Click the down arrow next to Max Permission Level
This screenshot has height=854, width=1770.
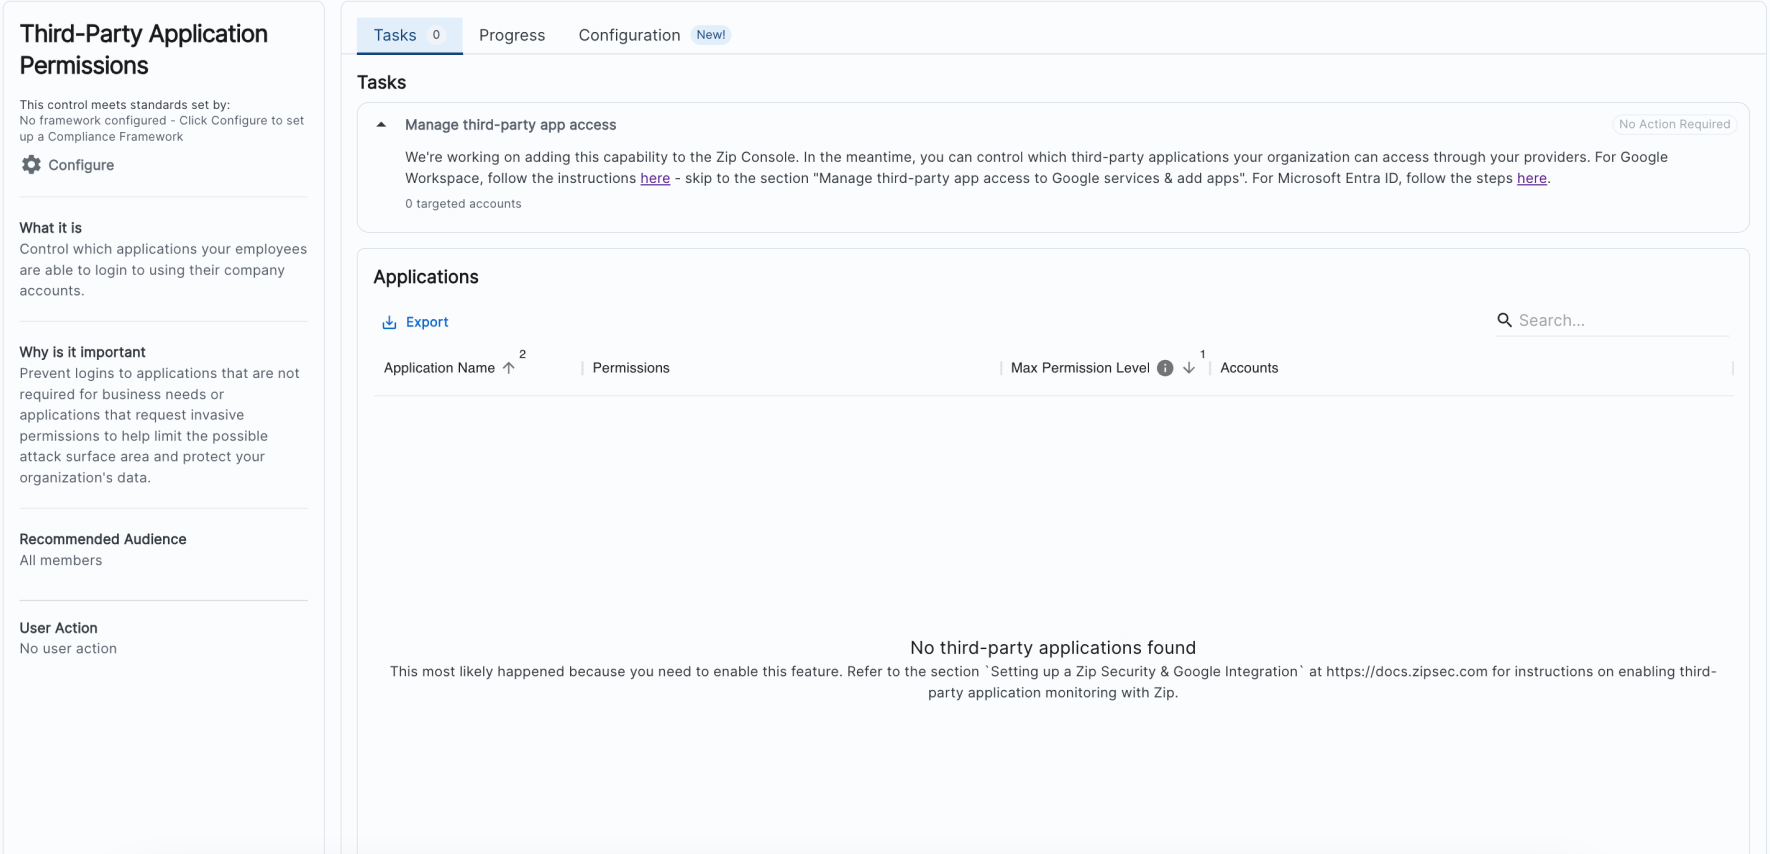point(1189,368)
